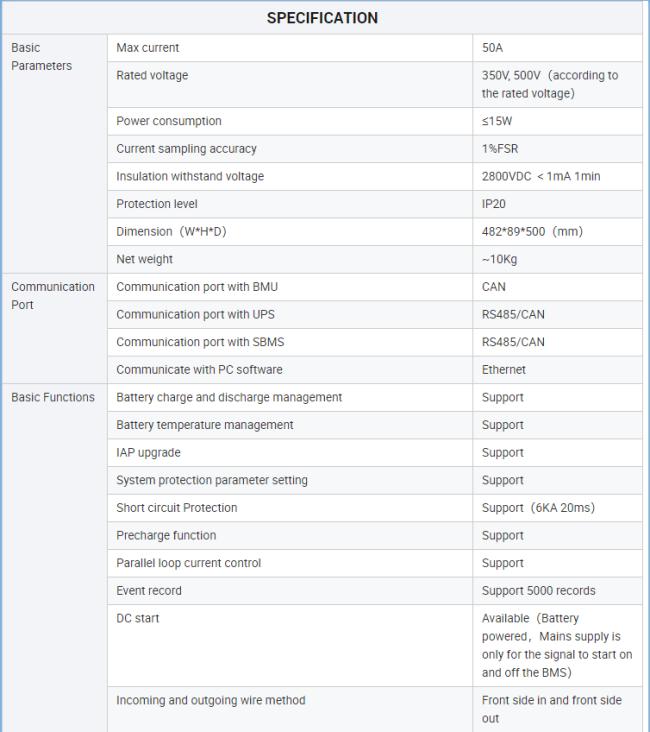Click the DC start row label
The height and width of the screenshot is (732, 650).
click(138, 618)
